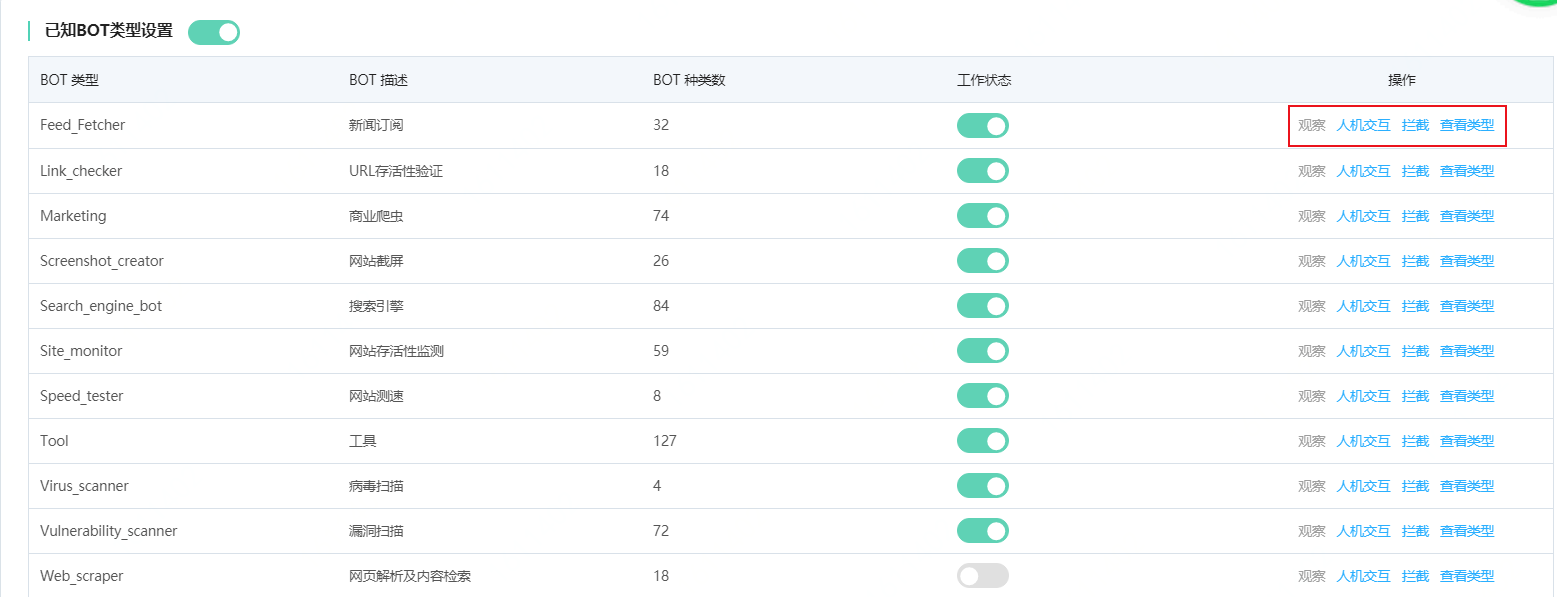Click 拦截 for Site_monitor
This screenshot has width=1557, height=597.
[x=1415, y=351]
